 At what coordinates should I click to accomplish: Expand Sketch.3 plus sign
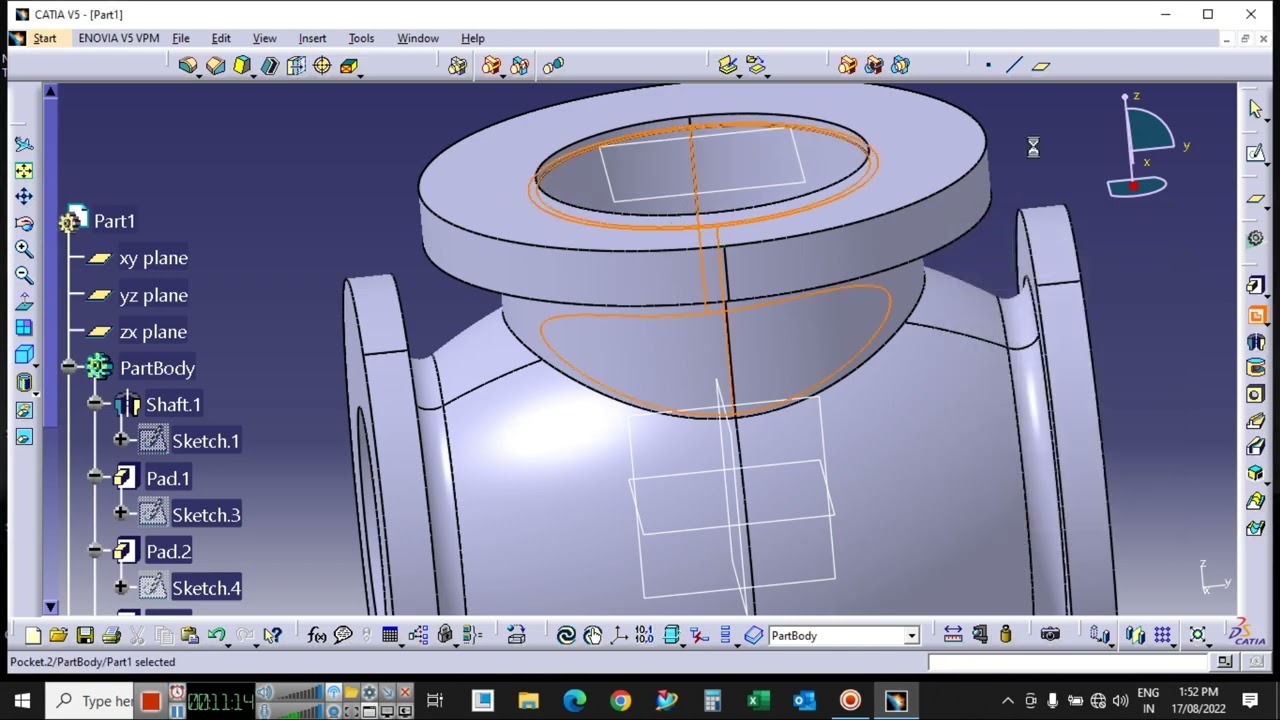pos(121,514)
